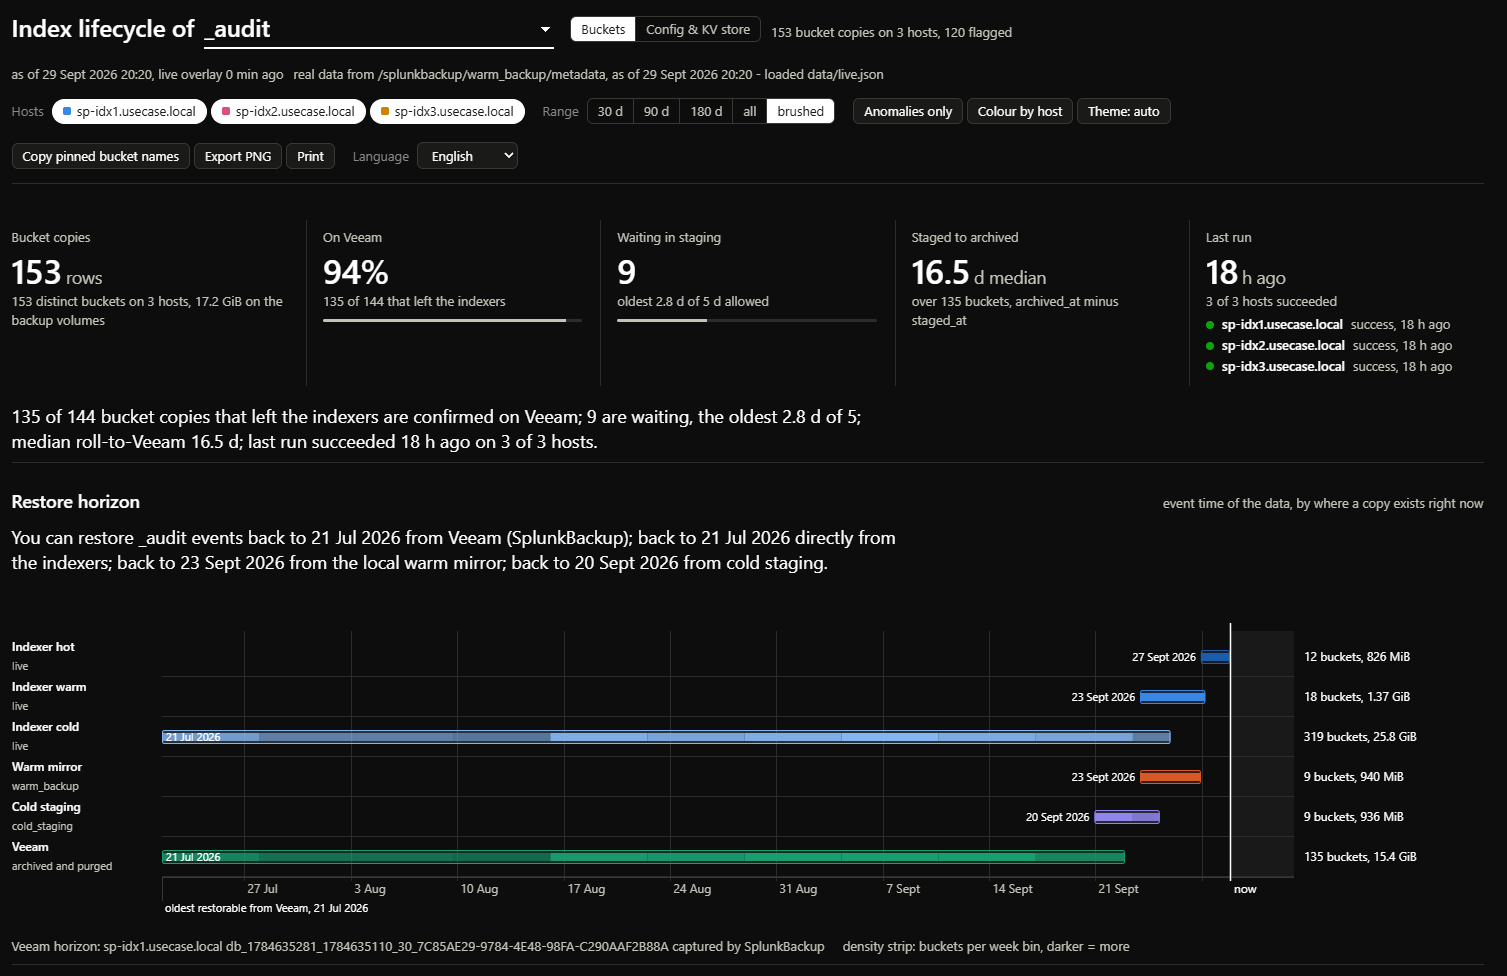Click the On Veeam 94% progress bar
This screenshot has width=1507, height=976.
coord(452,320)
